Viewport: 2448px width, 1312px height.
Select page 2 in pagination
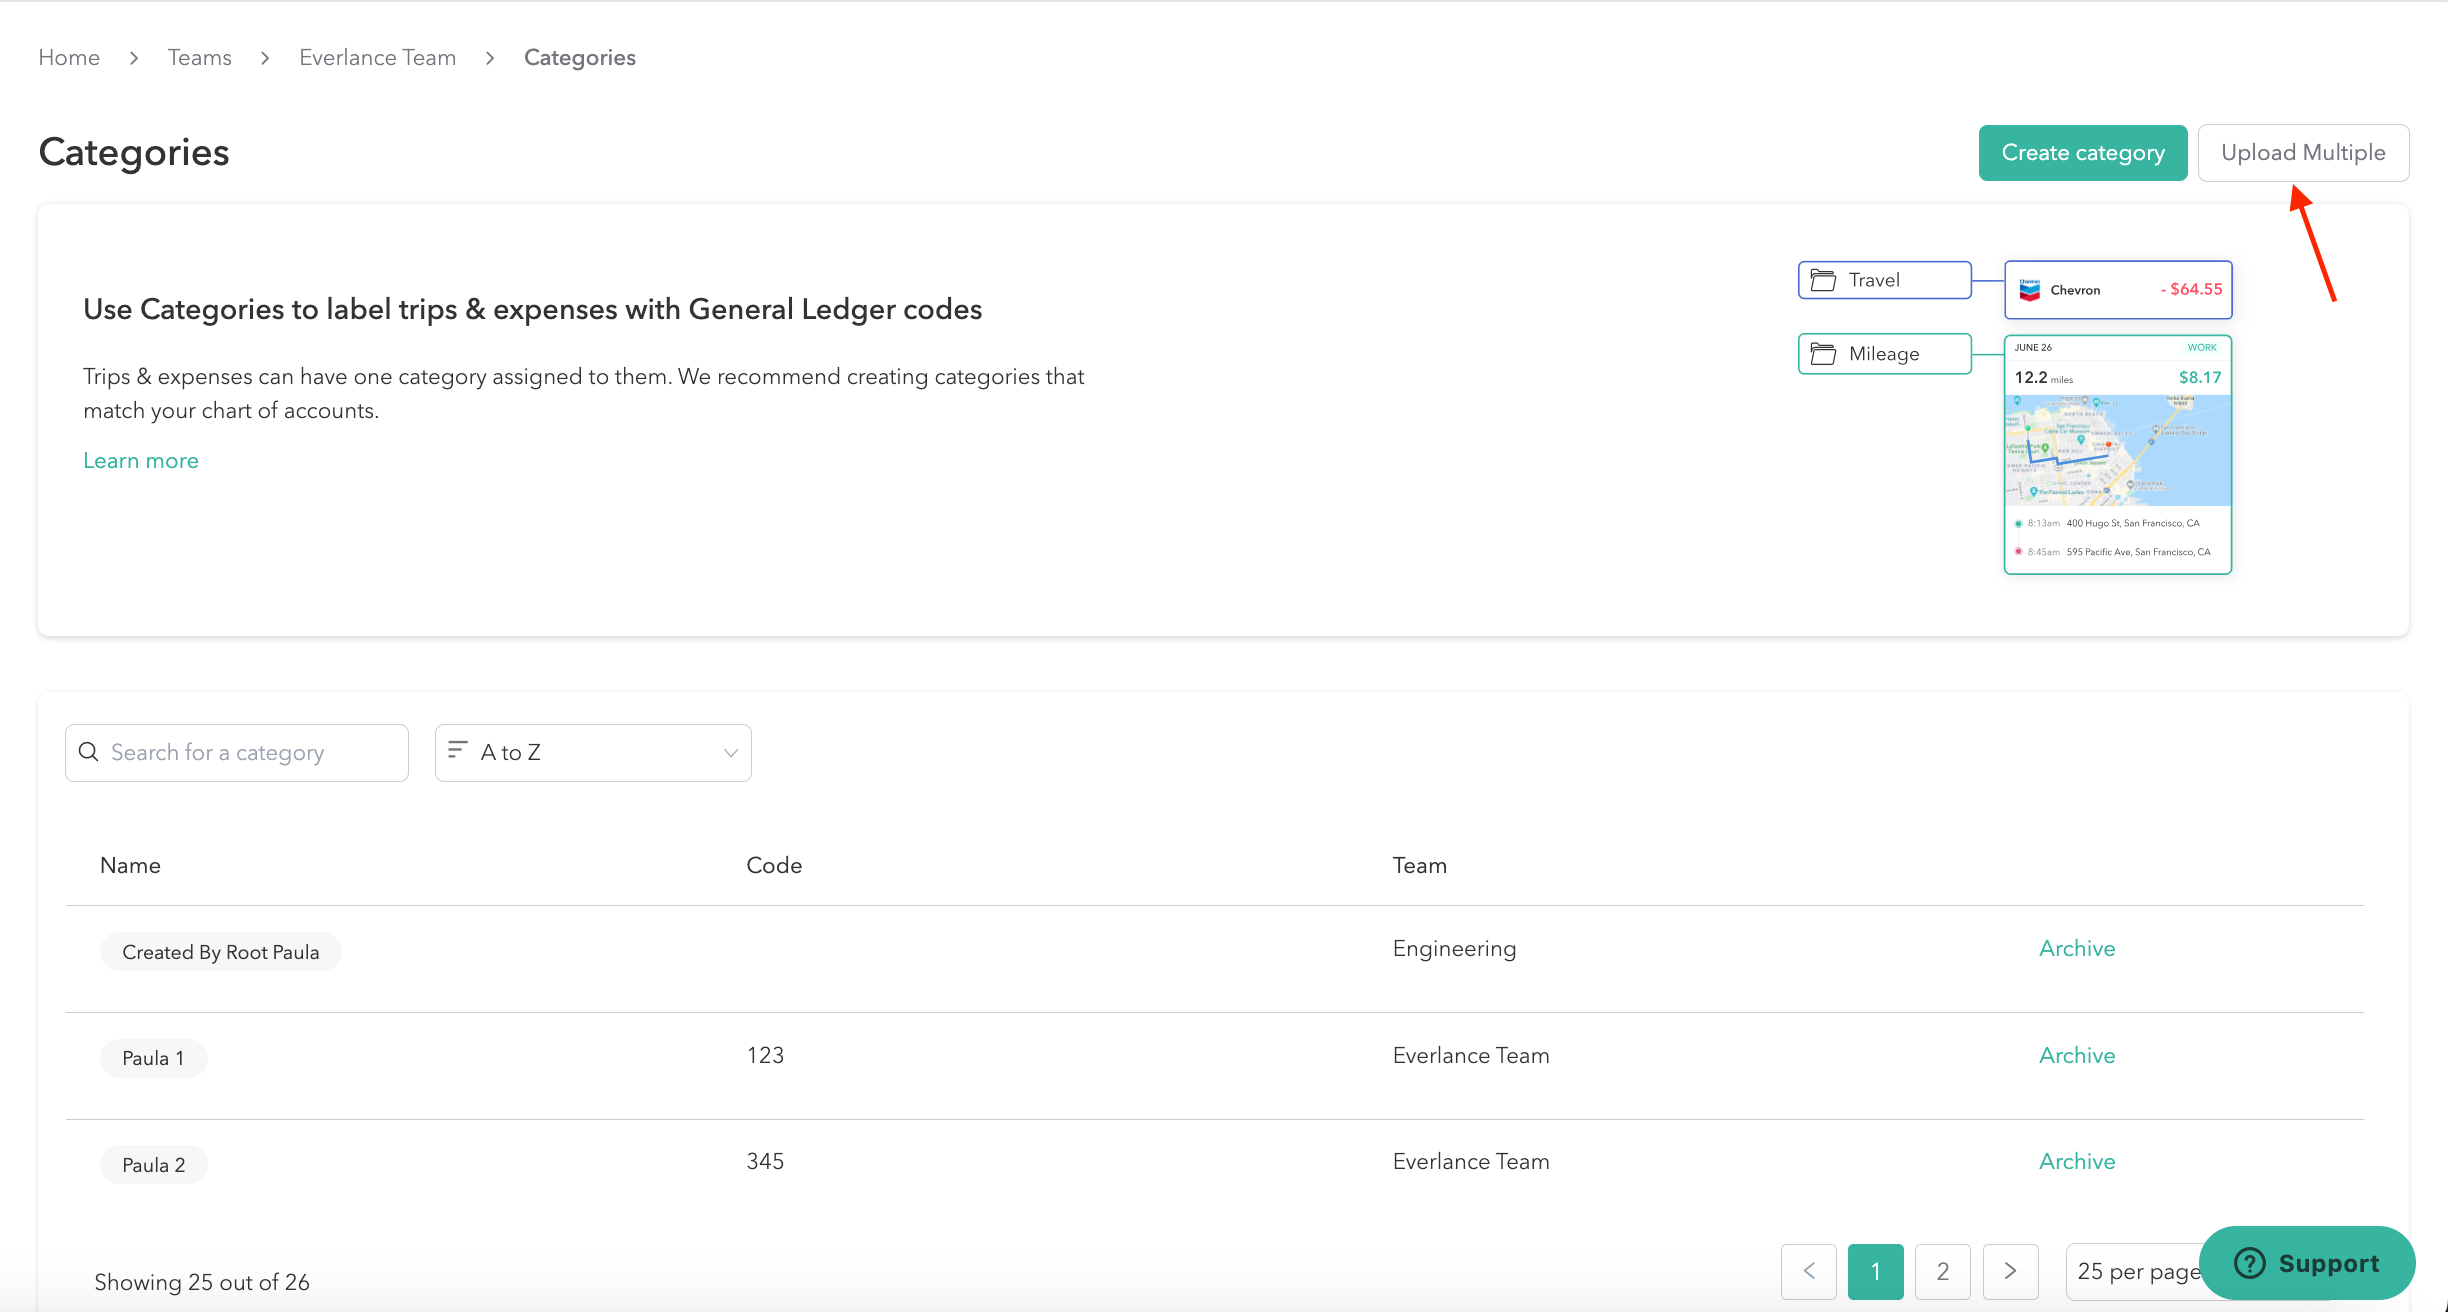click(1942, 1271)
